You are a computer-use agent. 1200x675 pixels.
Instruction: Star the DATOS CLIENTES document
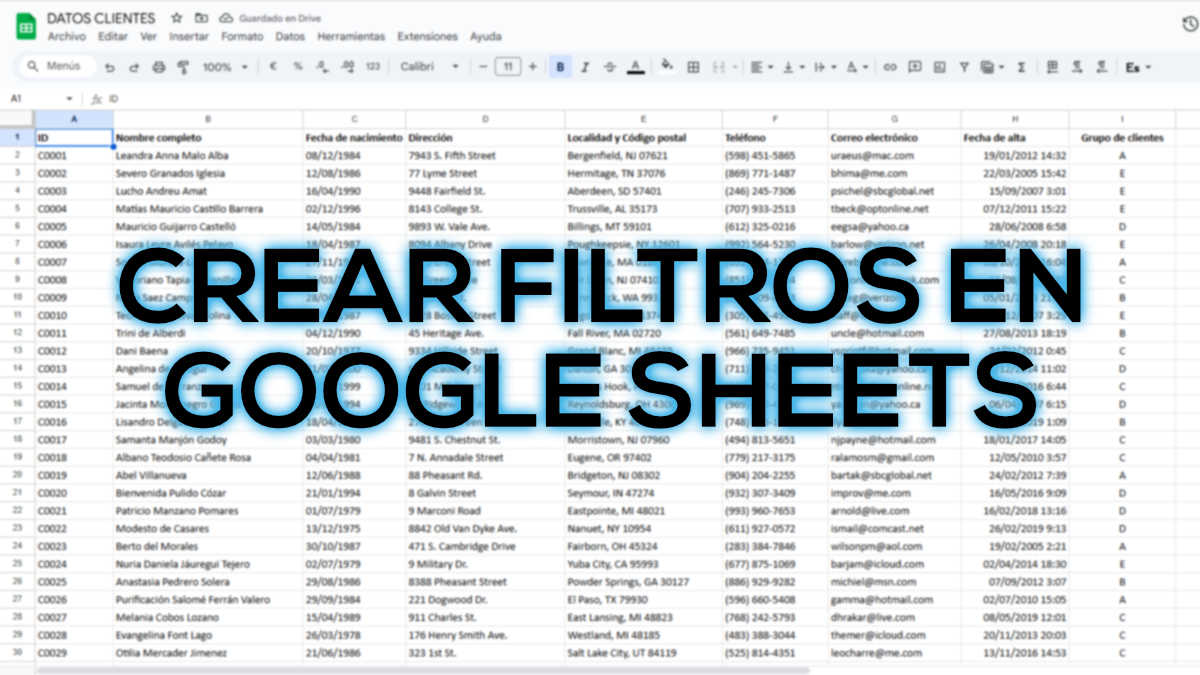[177, 18]
